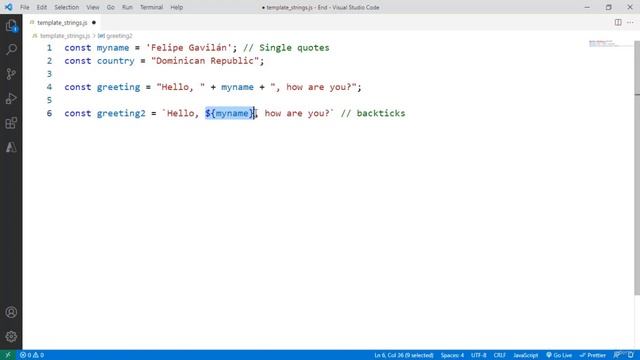Click the greeting2 variable on line 6
640x360 pixels.
(x=121, y=113)
